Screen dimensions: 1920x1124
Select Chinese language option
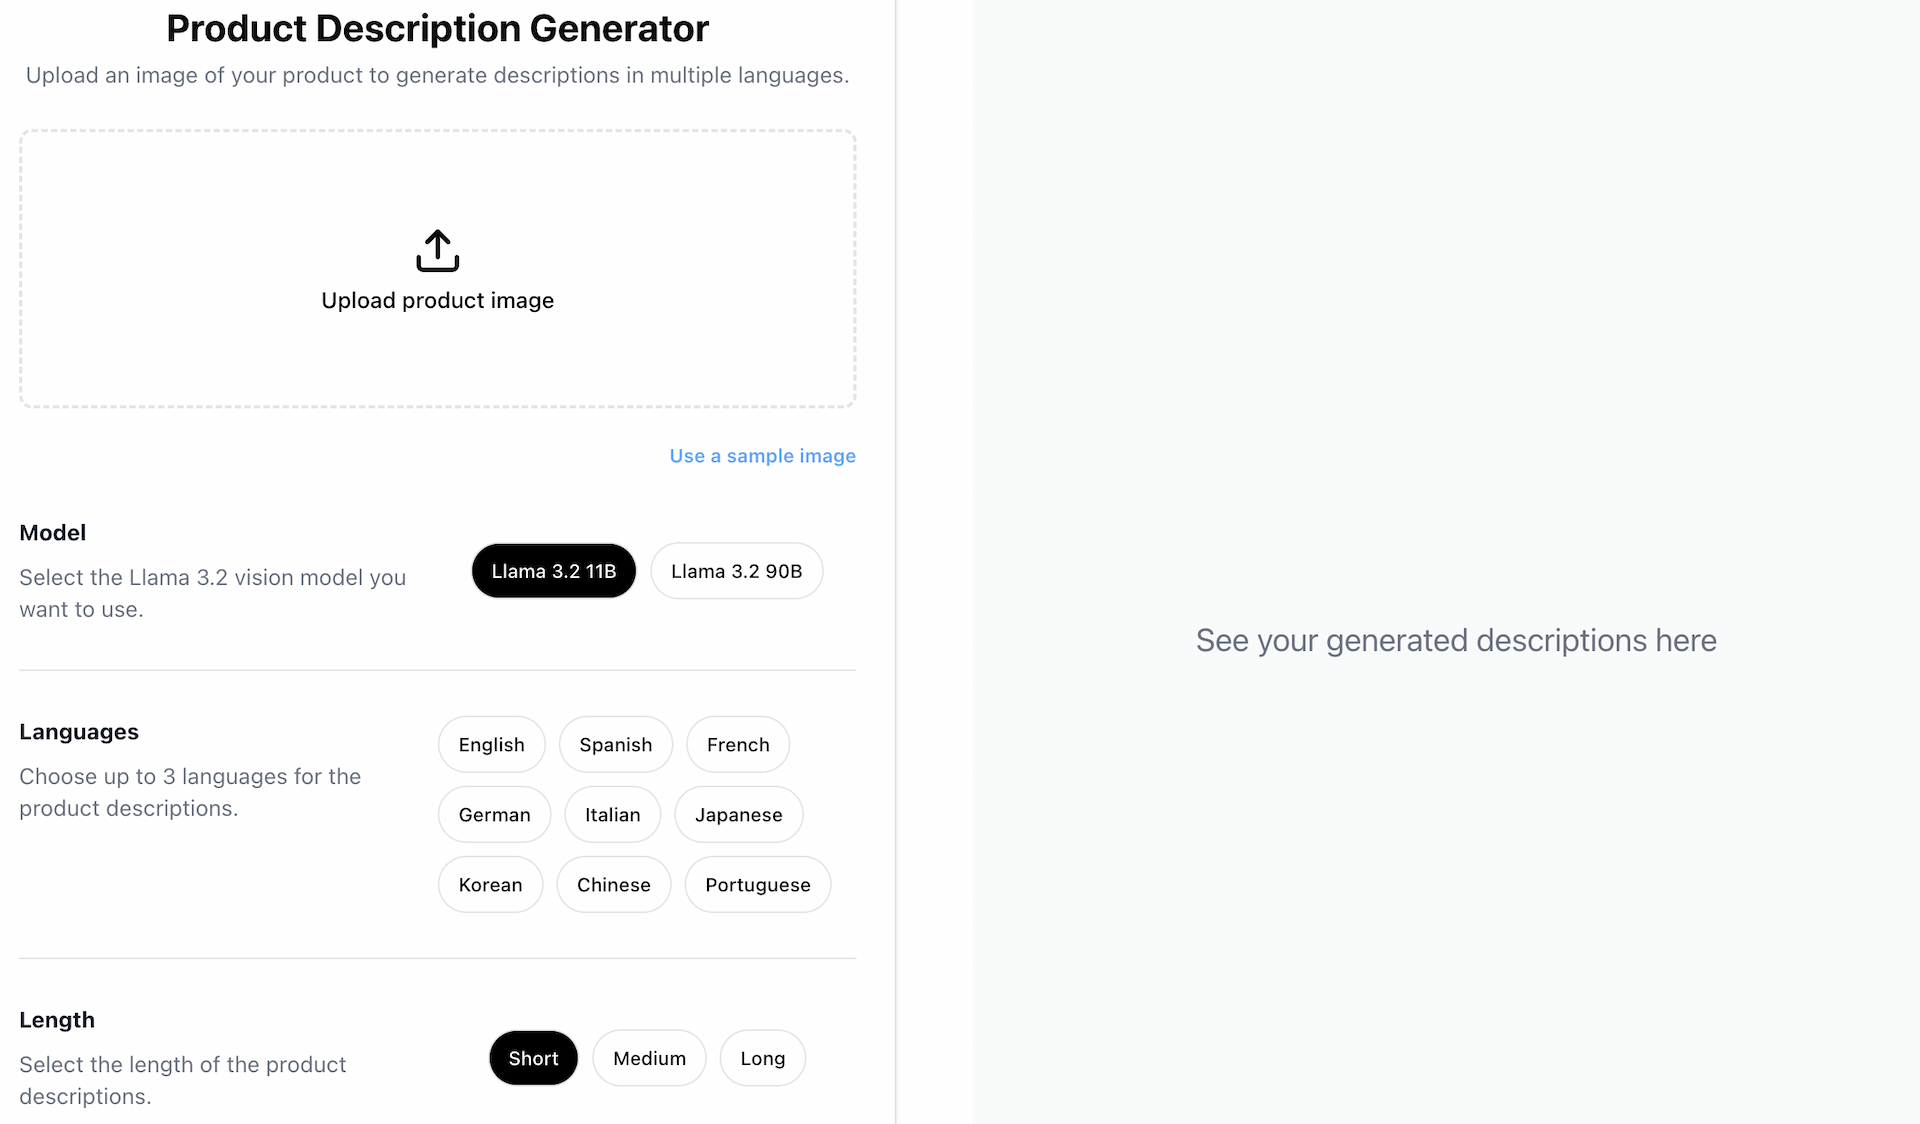pos(613,883)
